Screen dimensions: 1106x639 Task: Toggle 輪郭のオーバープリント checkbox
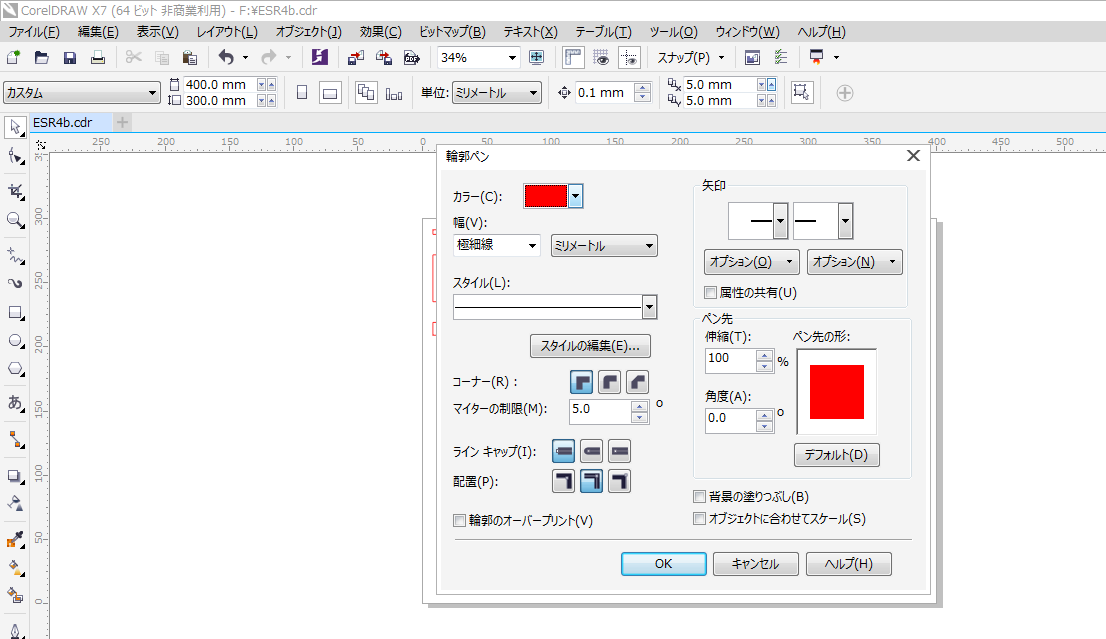click(x=460, y=520)
